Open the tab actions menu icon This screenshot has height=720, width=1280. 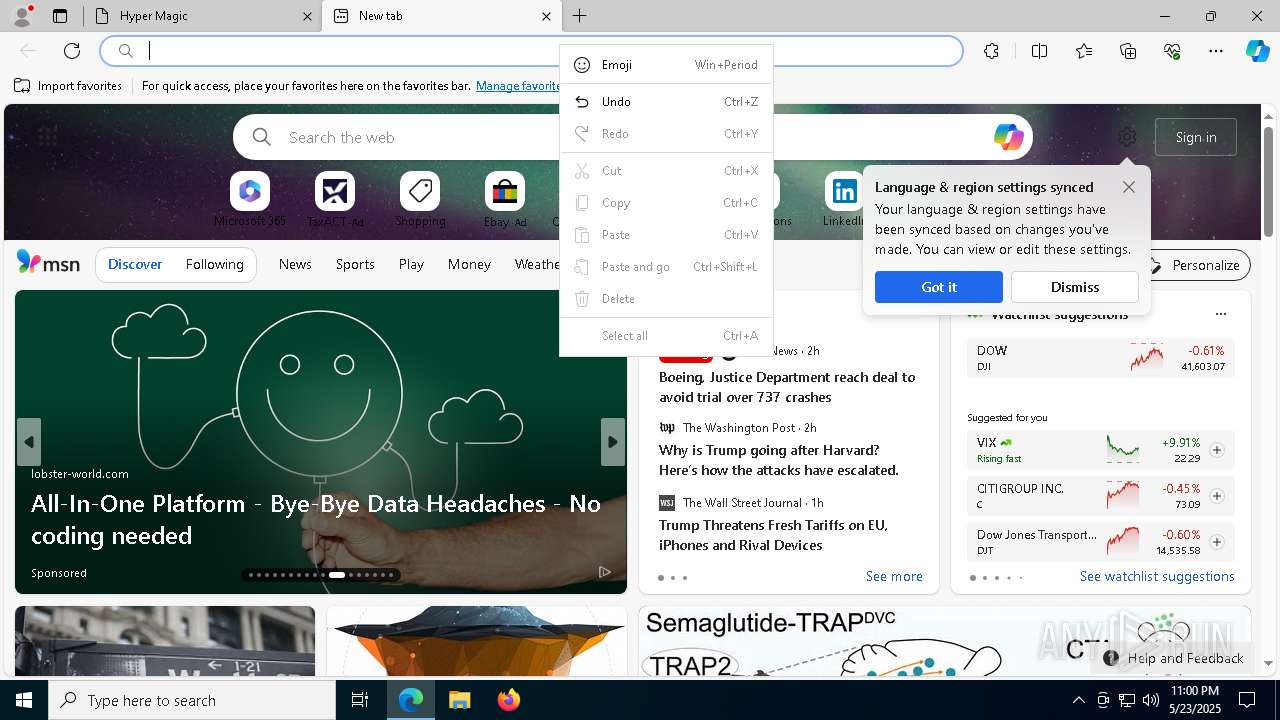[60, 16]
